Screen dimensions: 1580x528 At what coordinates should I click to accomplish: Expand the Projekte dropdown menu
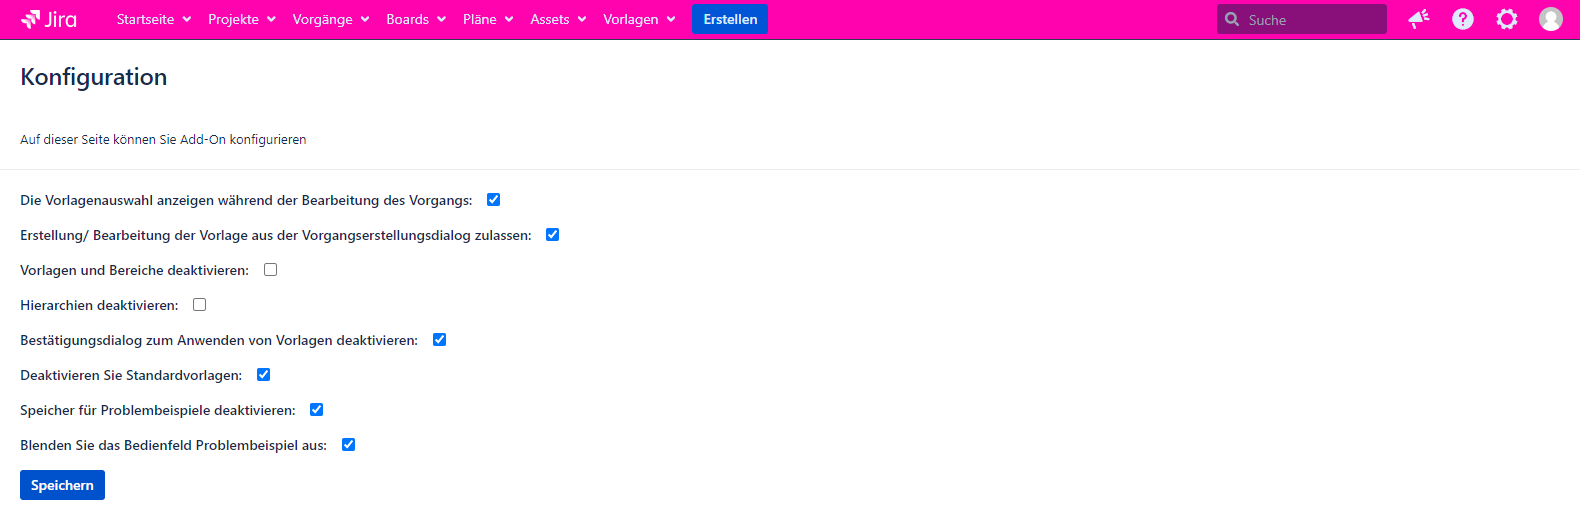[x=242, y=19]
